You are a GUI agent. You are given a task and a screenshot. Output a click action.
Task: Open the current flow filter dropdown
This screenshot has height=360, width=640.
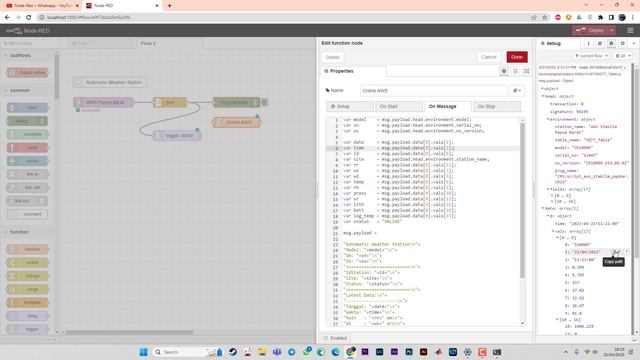tap(591, 56)
